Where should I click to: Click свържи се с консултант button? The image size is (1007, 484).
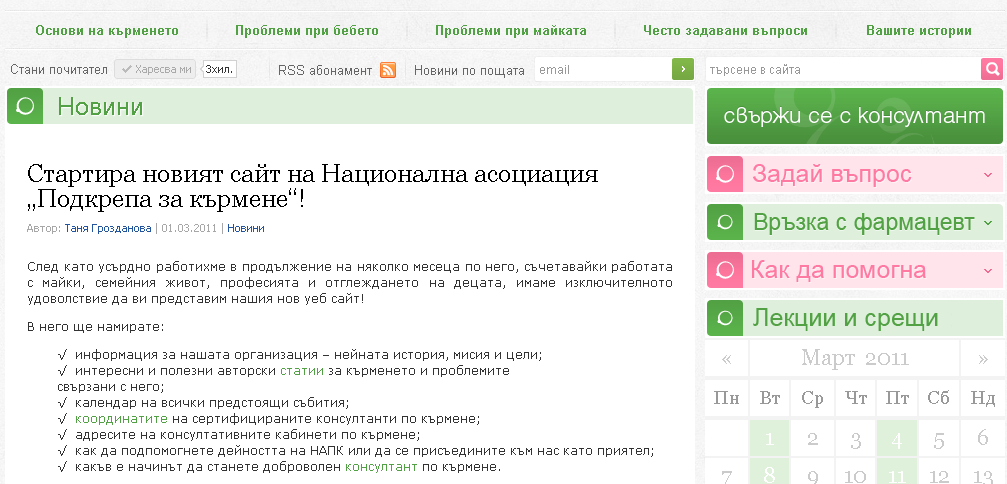click(854, 116)
